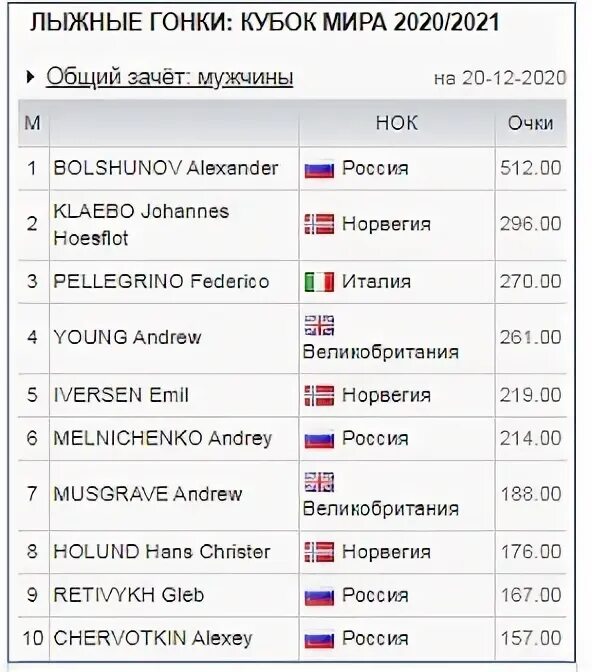592x672 pixels.
Task: Click the Norway flag beside Iversen Emil
Action: coord(319,396)
